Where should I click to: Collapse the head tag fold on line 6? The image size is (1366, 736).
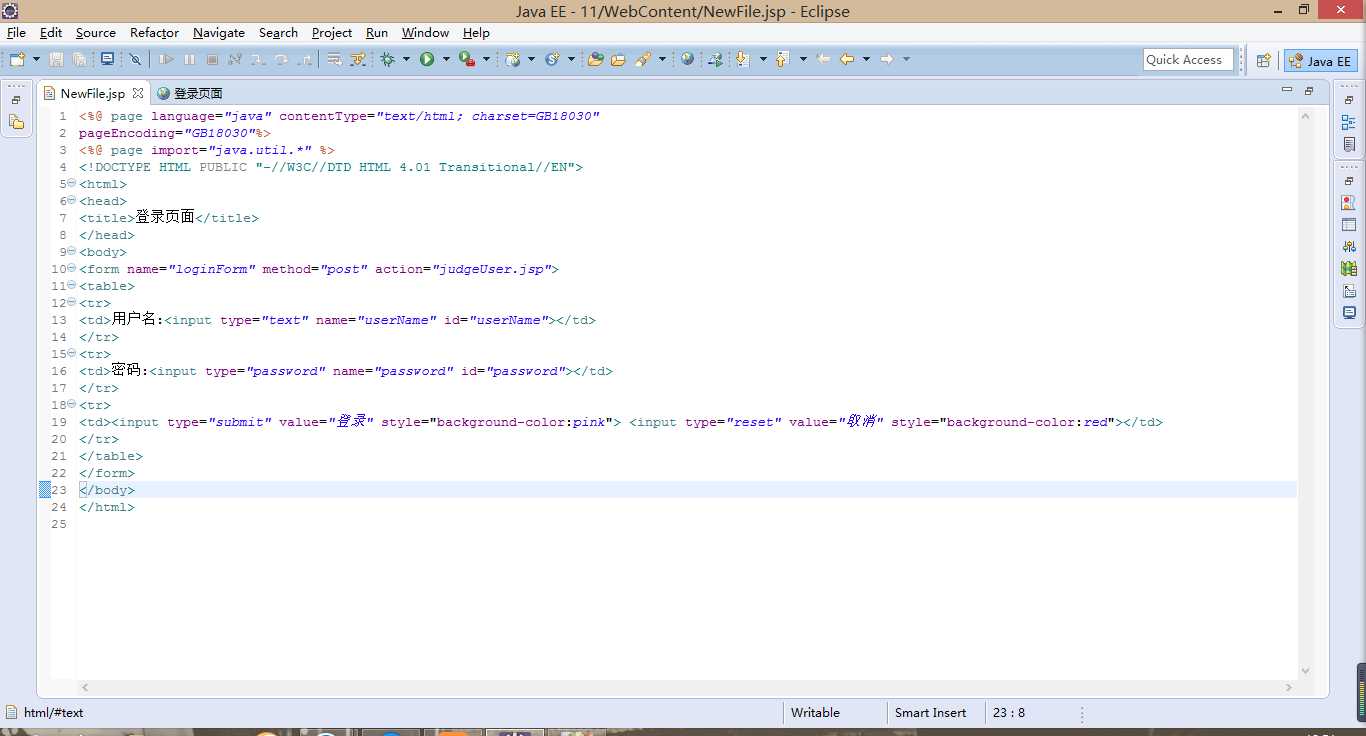click(71, 201)
